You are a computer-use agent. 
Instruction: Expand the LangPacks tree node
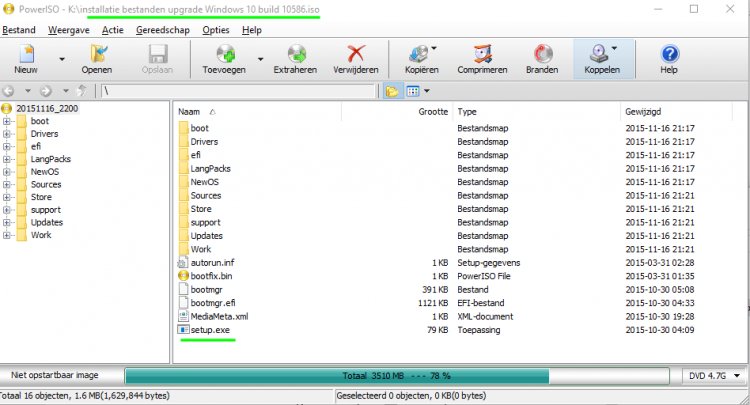[x=8, y=159]
